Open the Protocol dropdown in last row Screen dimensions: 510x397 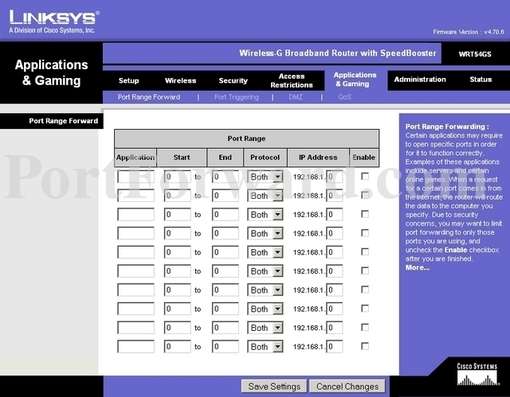pos(265,347)
